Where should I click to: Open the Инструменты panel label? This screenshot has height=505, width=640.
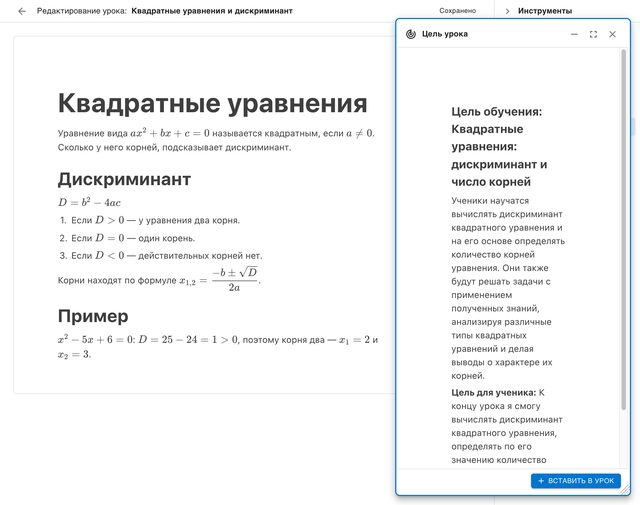(x=544, y=11)
